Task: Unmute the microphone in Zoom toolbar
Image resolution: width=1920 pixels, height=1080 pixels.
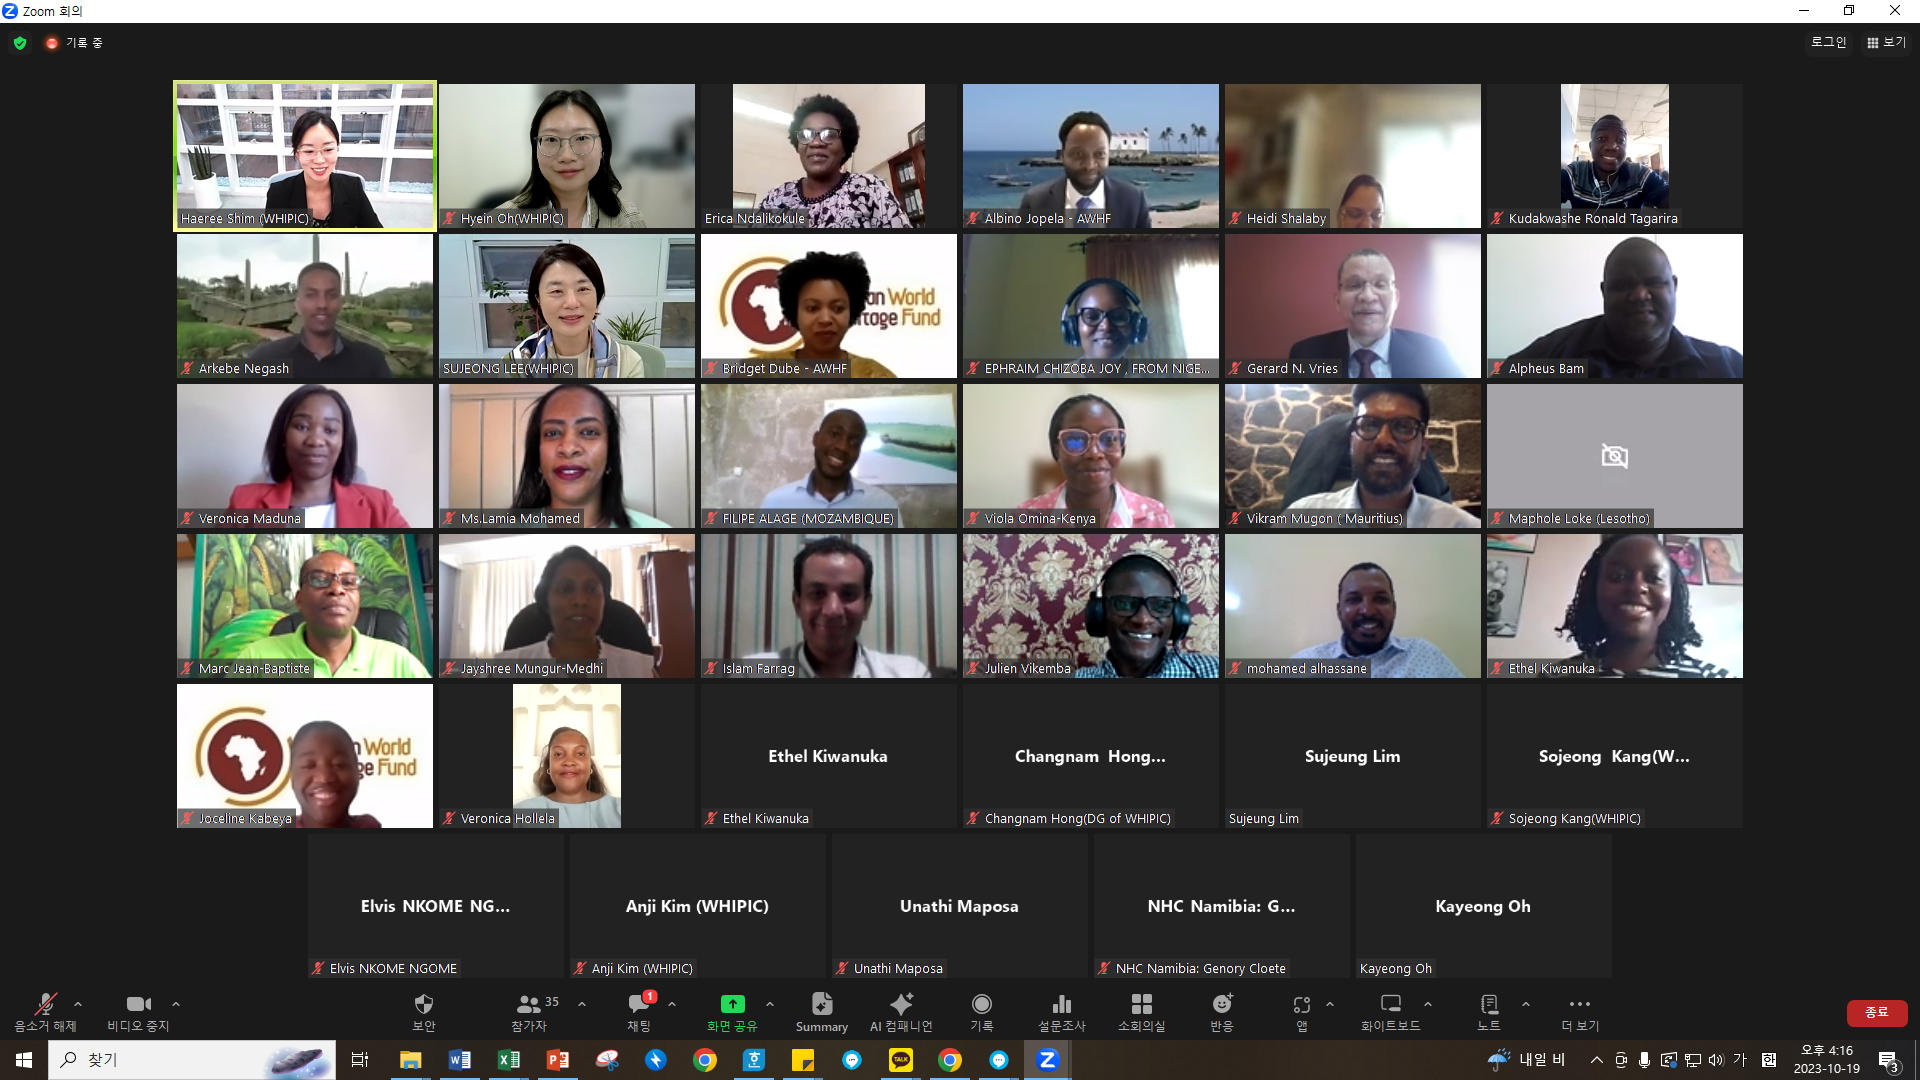Action: pyautogui.click(x=45, y=1004)
